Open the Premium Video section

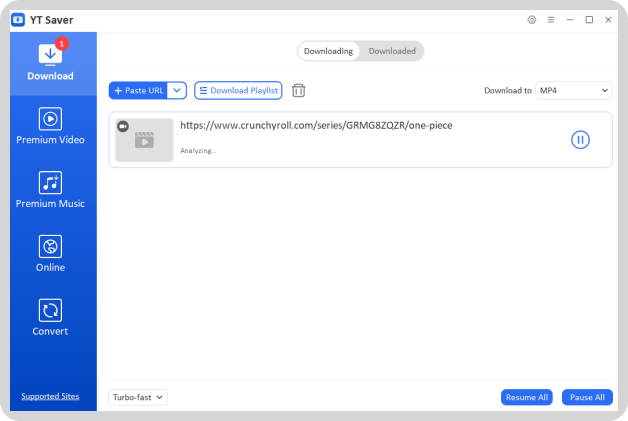click(x=50, y=126)
